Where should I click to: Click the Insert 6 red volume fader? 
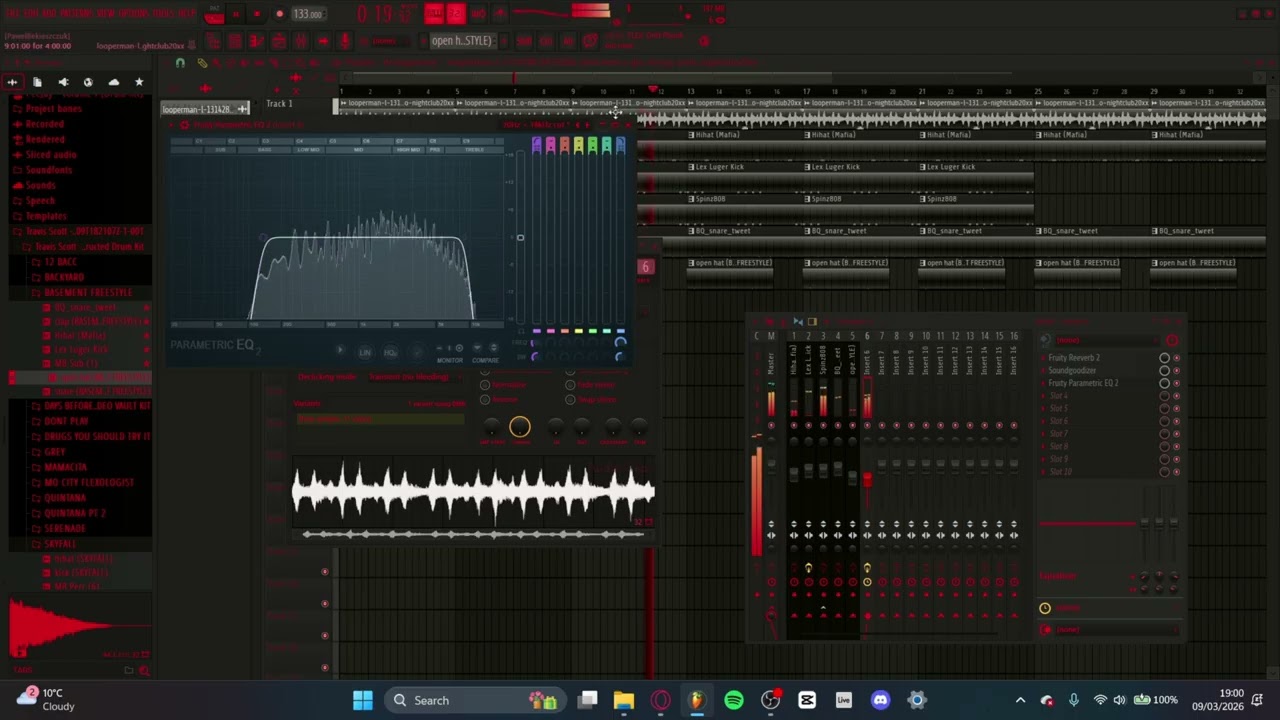coord(867,480)
